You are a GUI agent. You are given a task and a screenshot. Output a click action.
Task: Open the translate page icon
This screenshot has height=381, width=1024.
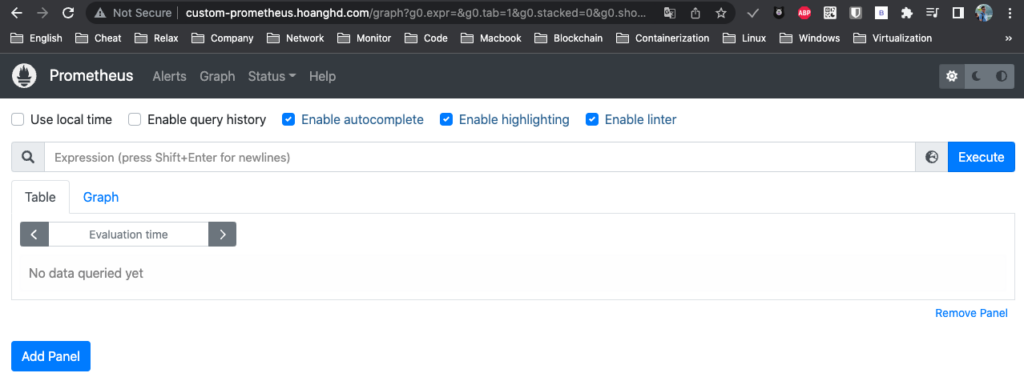[x=669, y=12]
